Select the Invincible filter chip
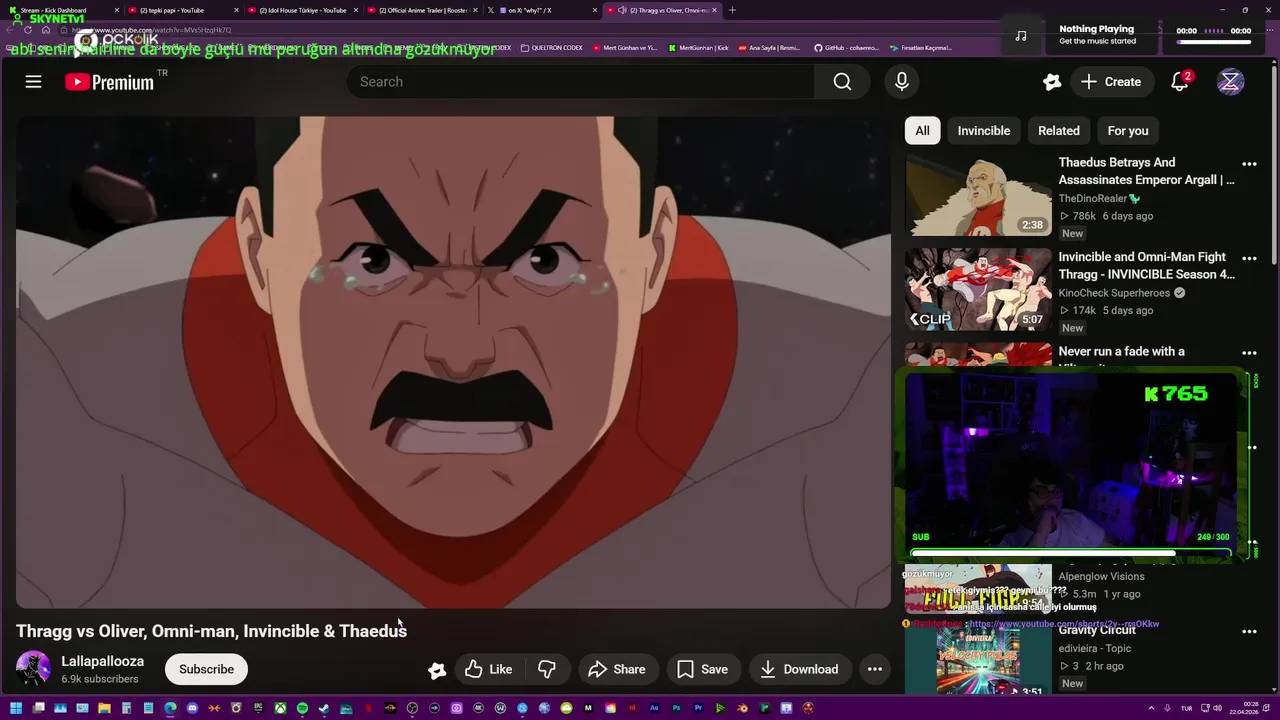 984,131
